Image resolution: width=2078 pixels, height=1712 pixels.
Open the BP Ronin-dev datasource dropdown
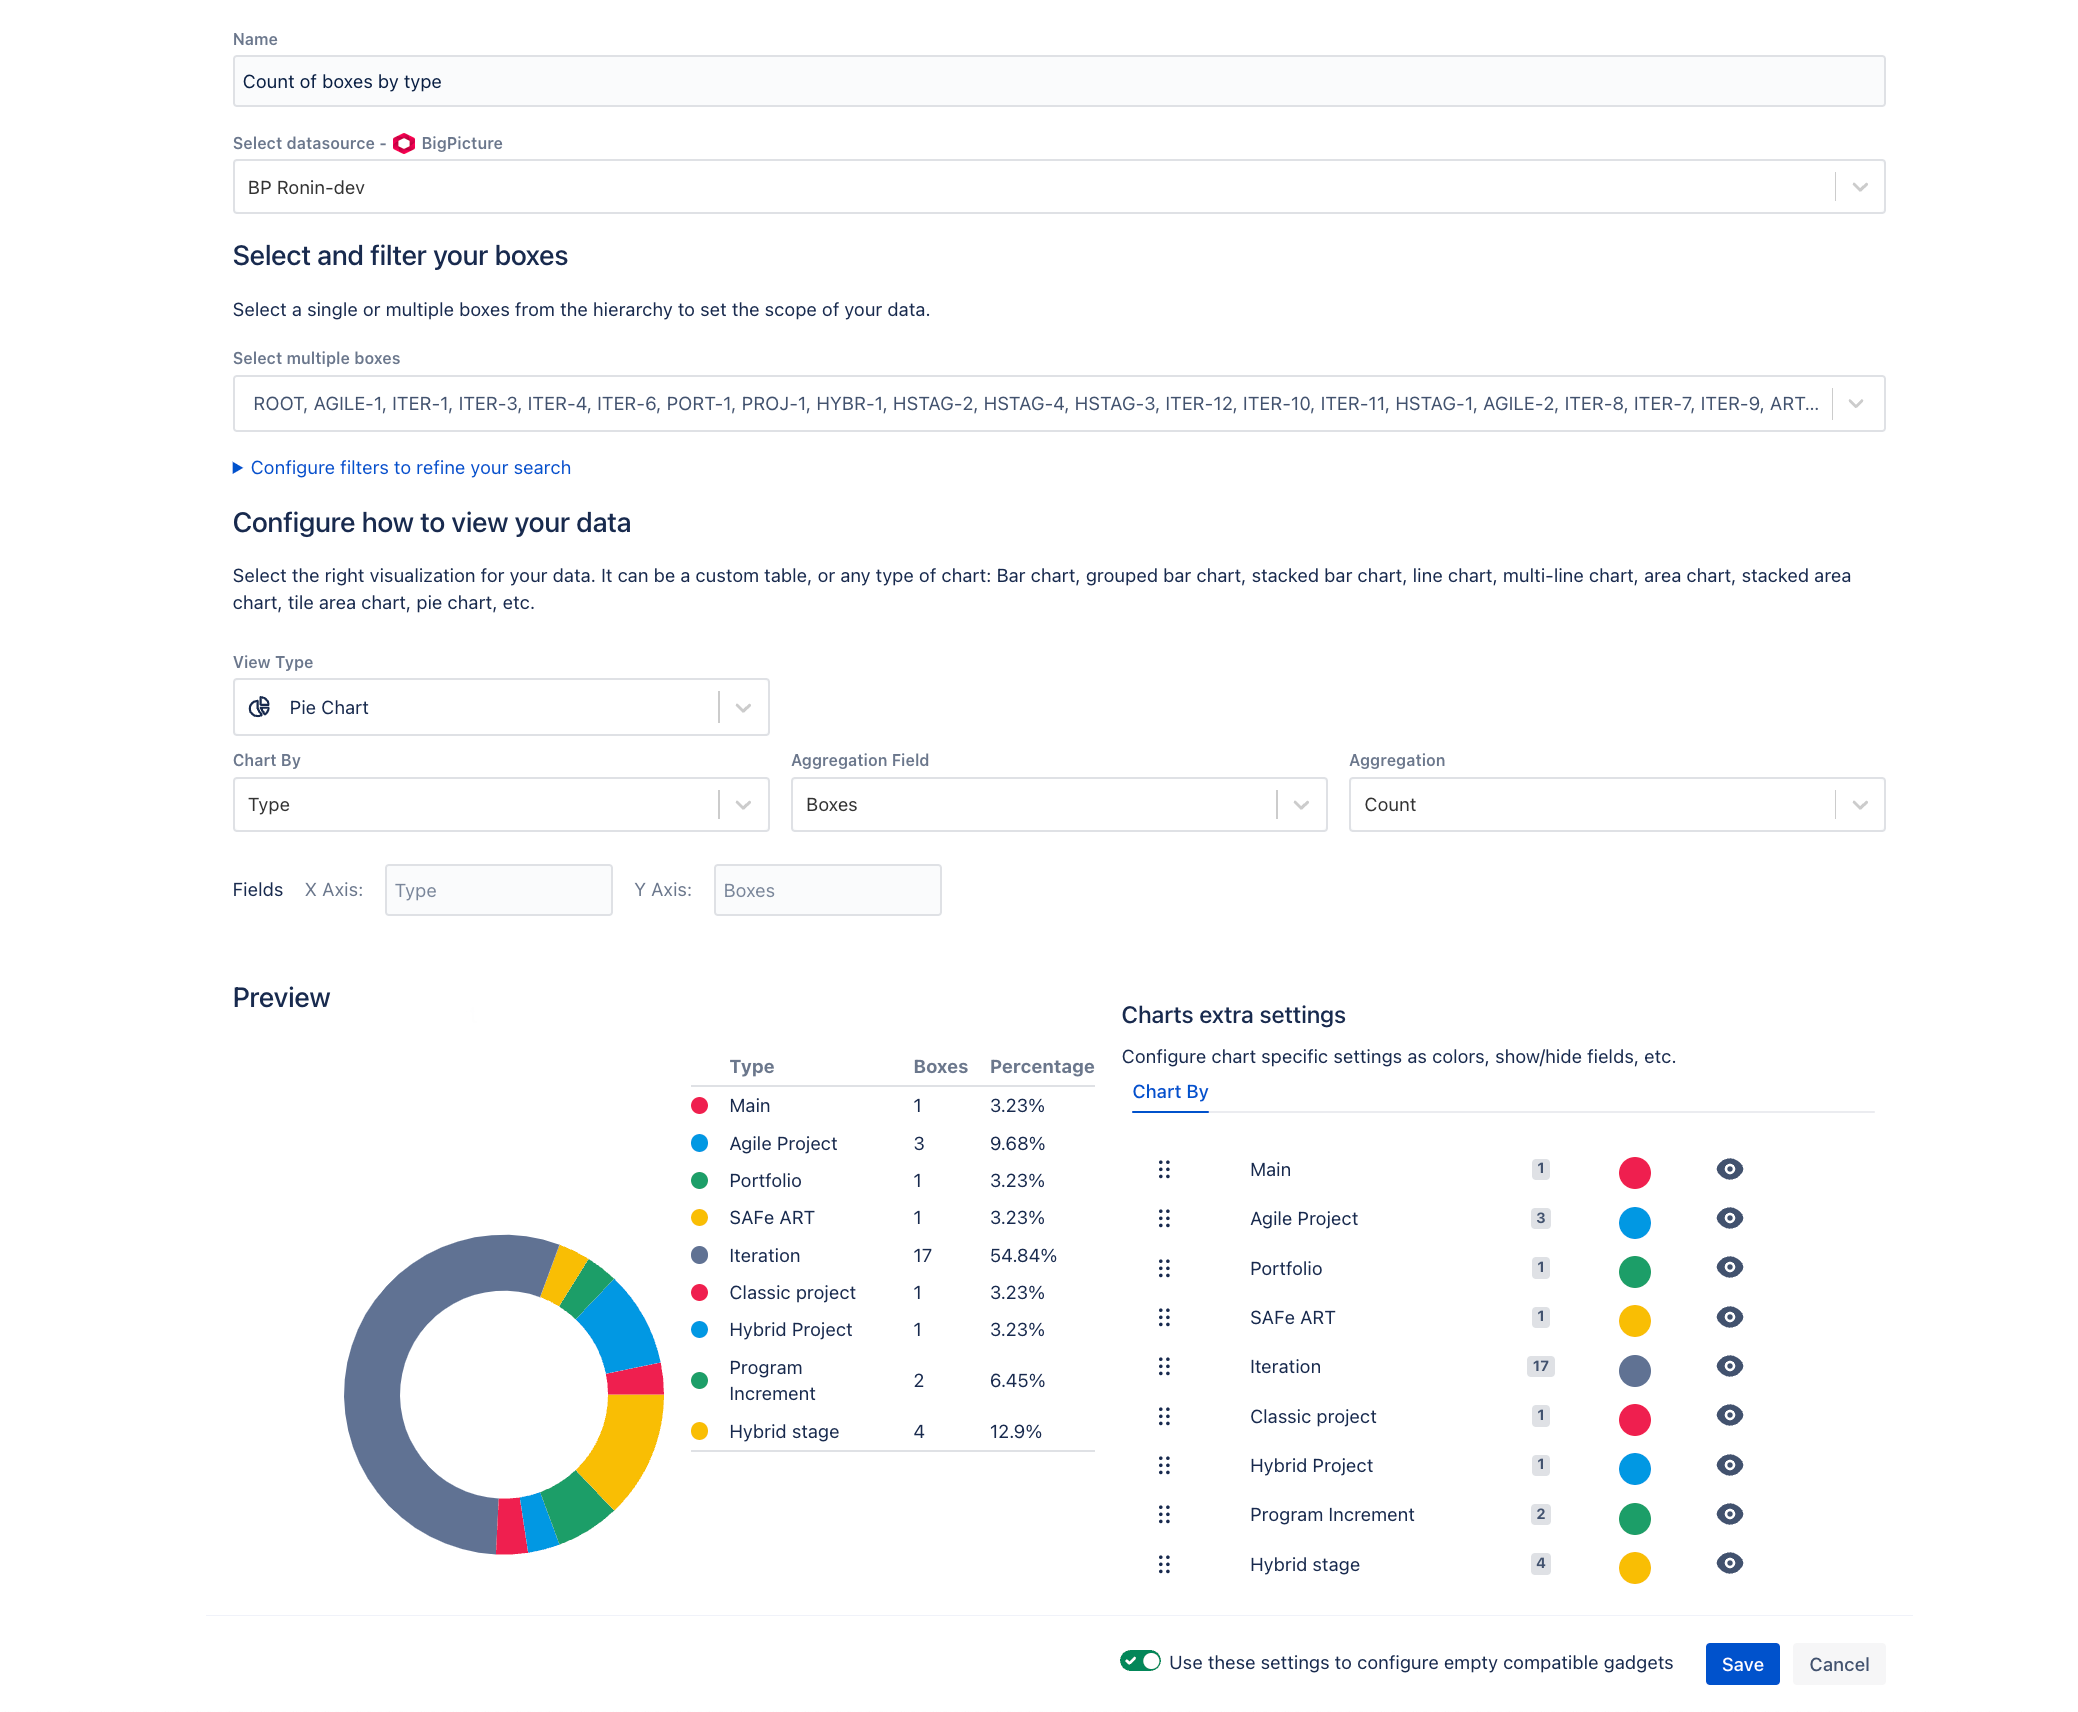click(x=1860, y=186)
